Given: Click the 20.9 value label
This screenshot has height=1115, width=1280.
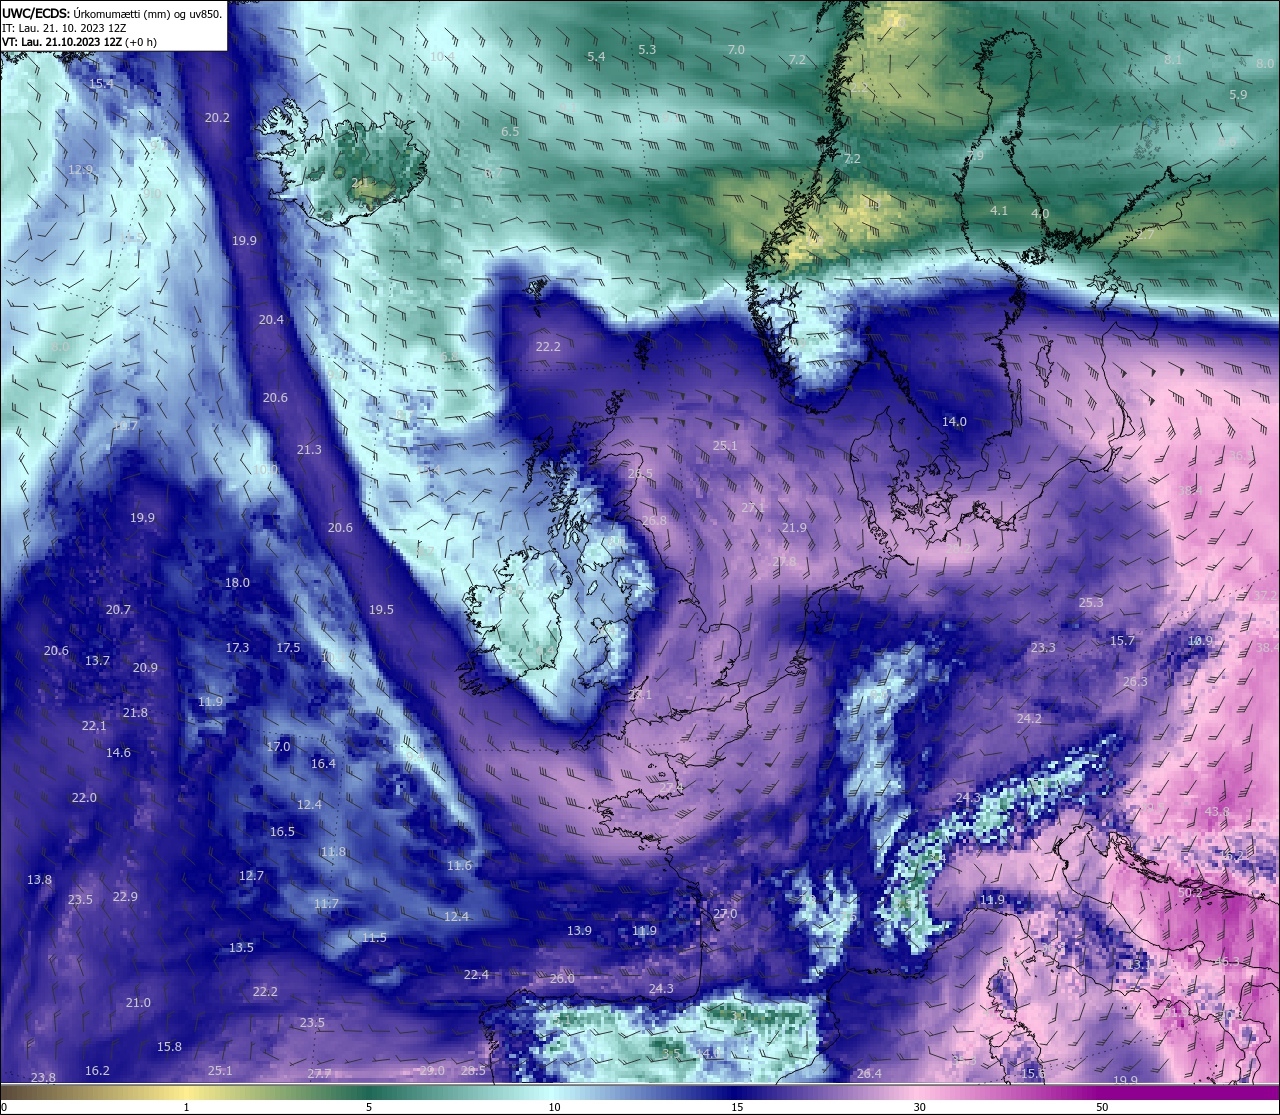Looking at the screenshot, I should point(145,668).
